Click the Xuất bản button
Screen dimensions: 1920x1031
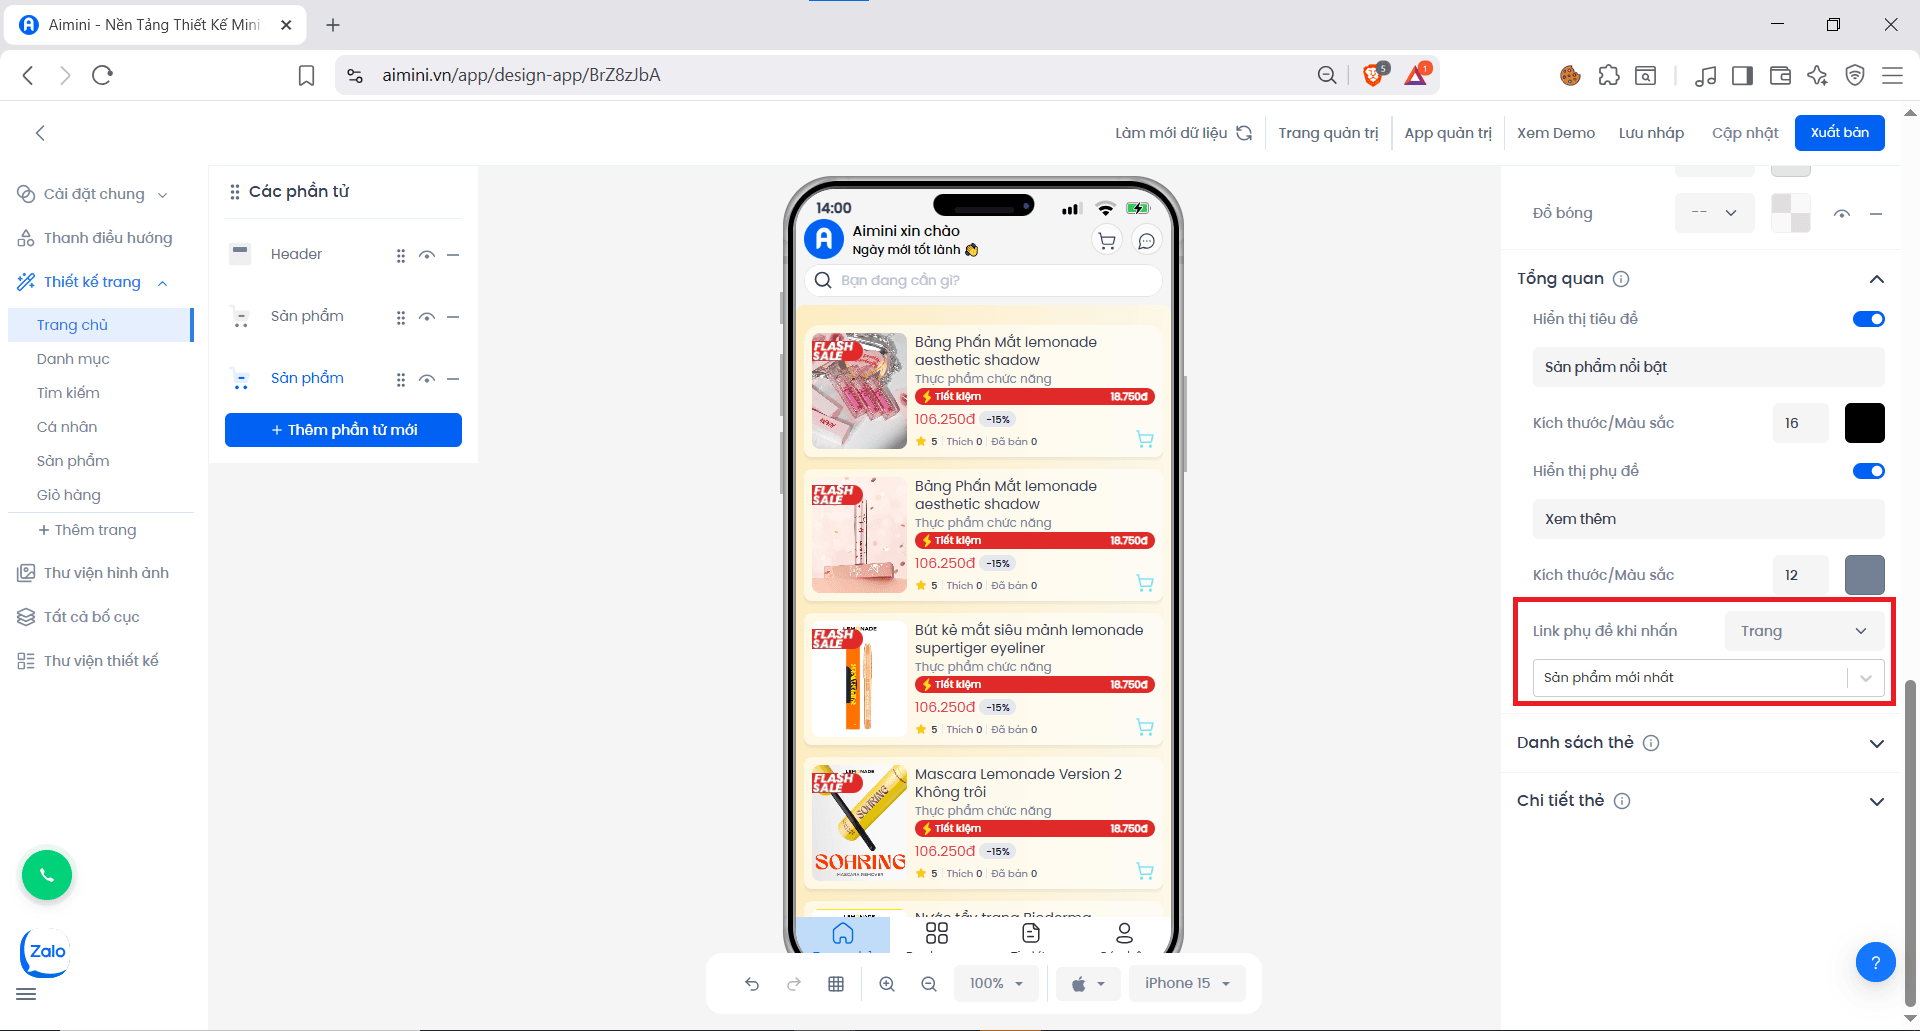(x=1839, y=133)
